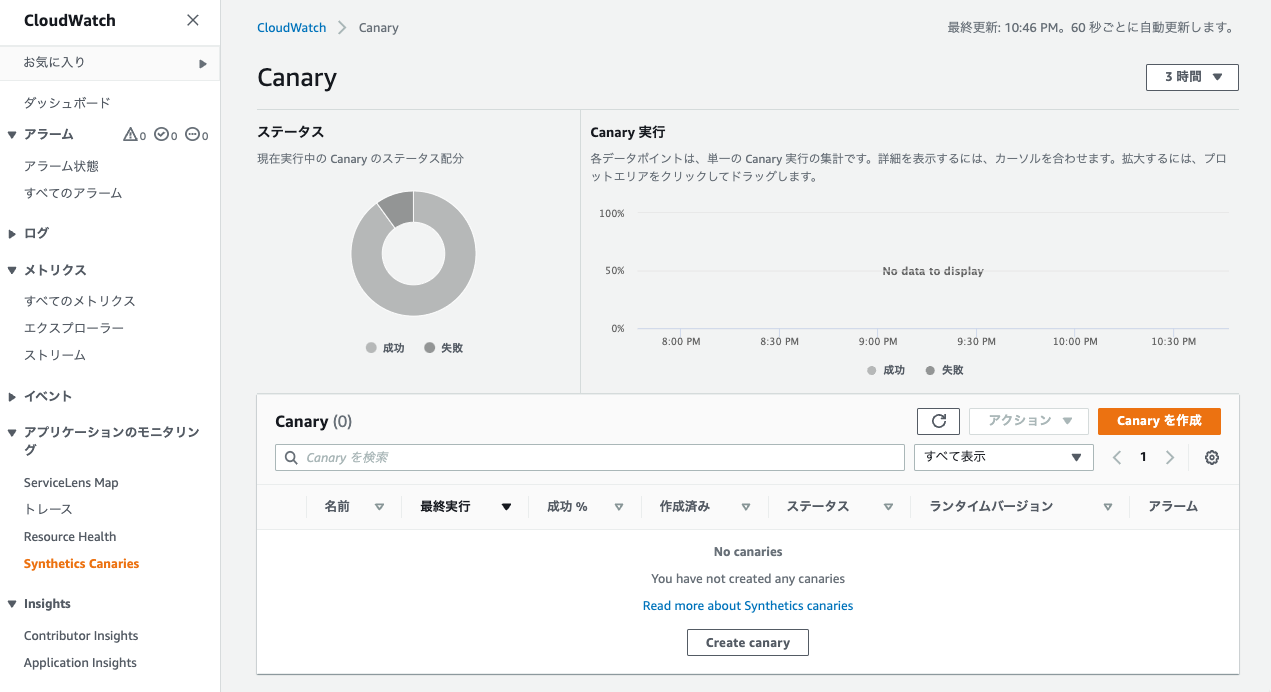Click the 成功 % column header

[567, 507]
